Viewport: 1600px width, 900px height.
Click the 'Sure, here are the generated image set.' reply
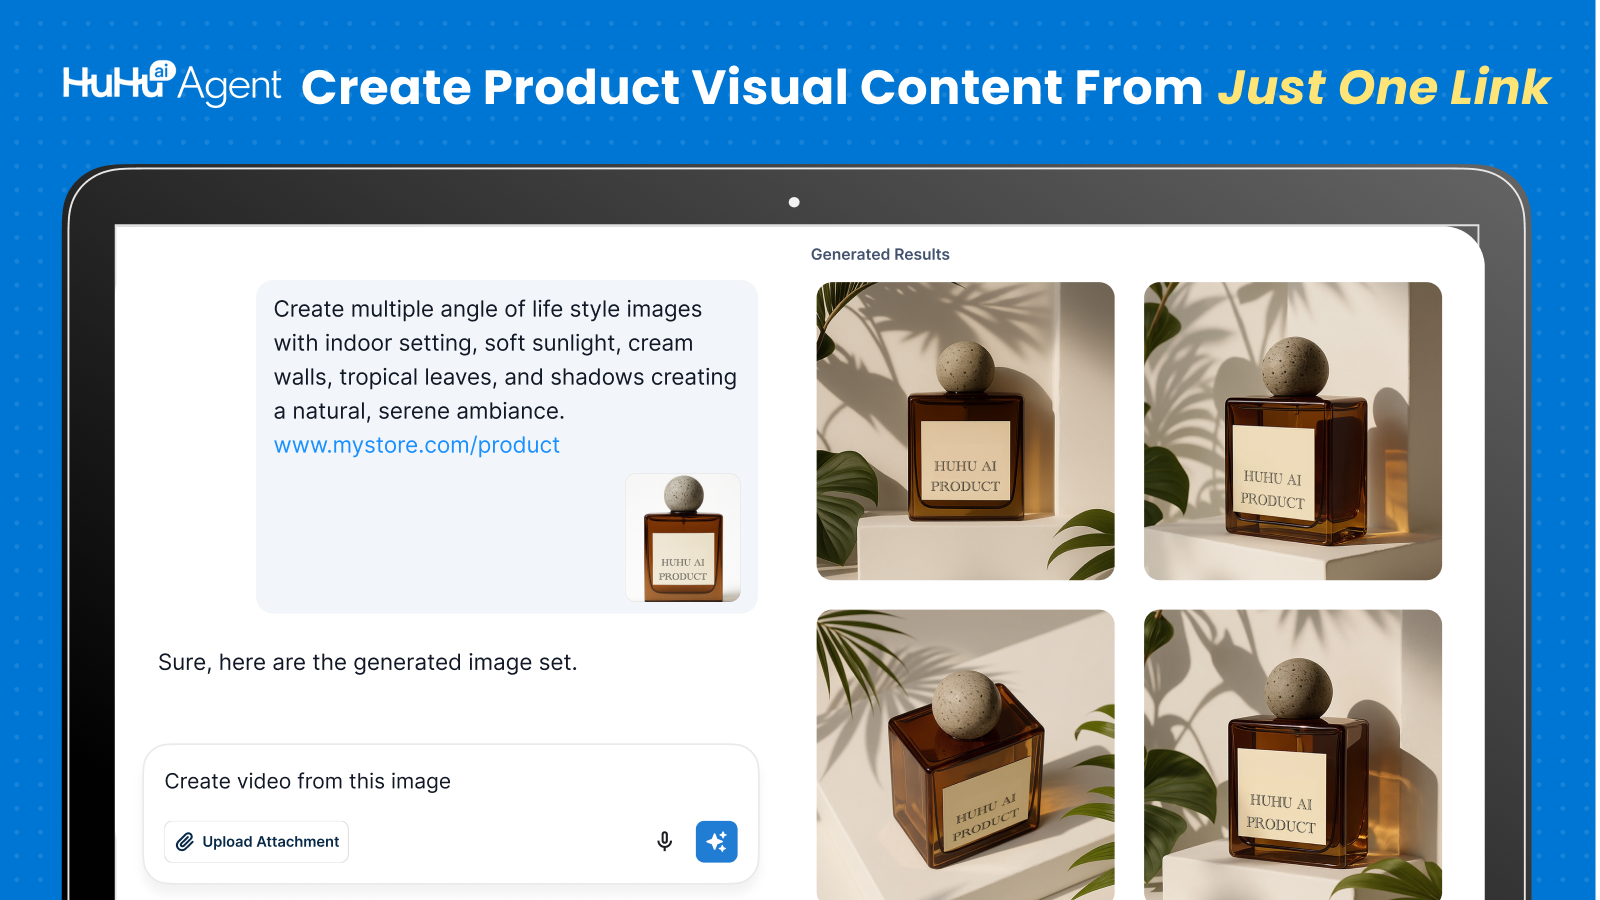coord(367,662)
